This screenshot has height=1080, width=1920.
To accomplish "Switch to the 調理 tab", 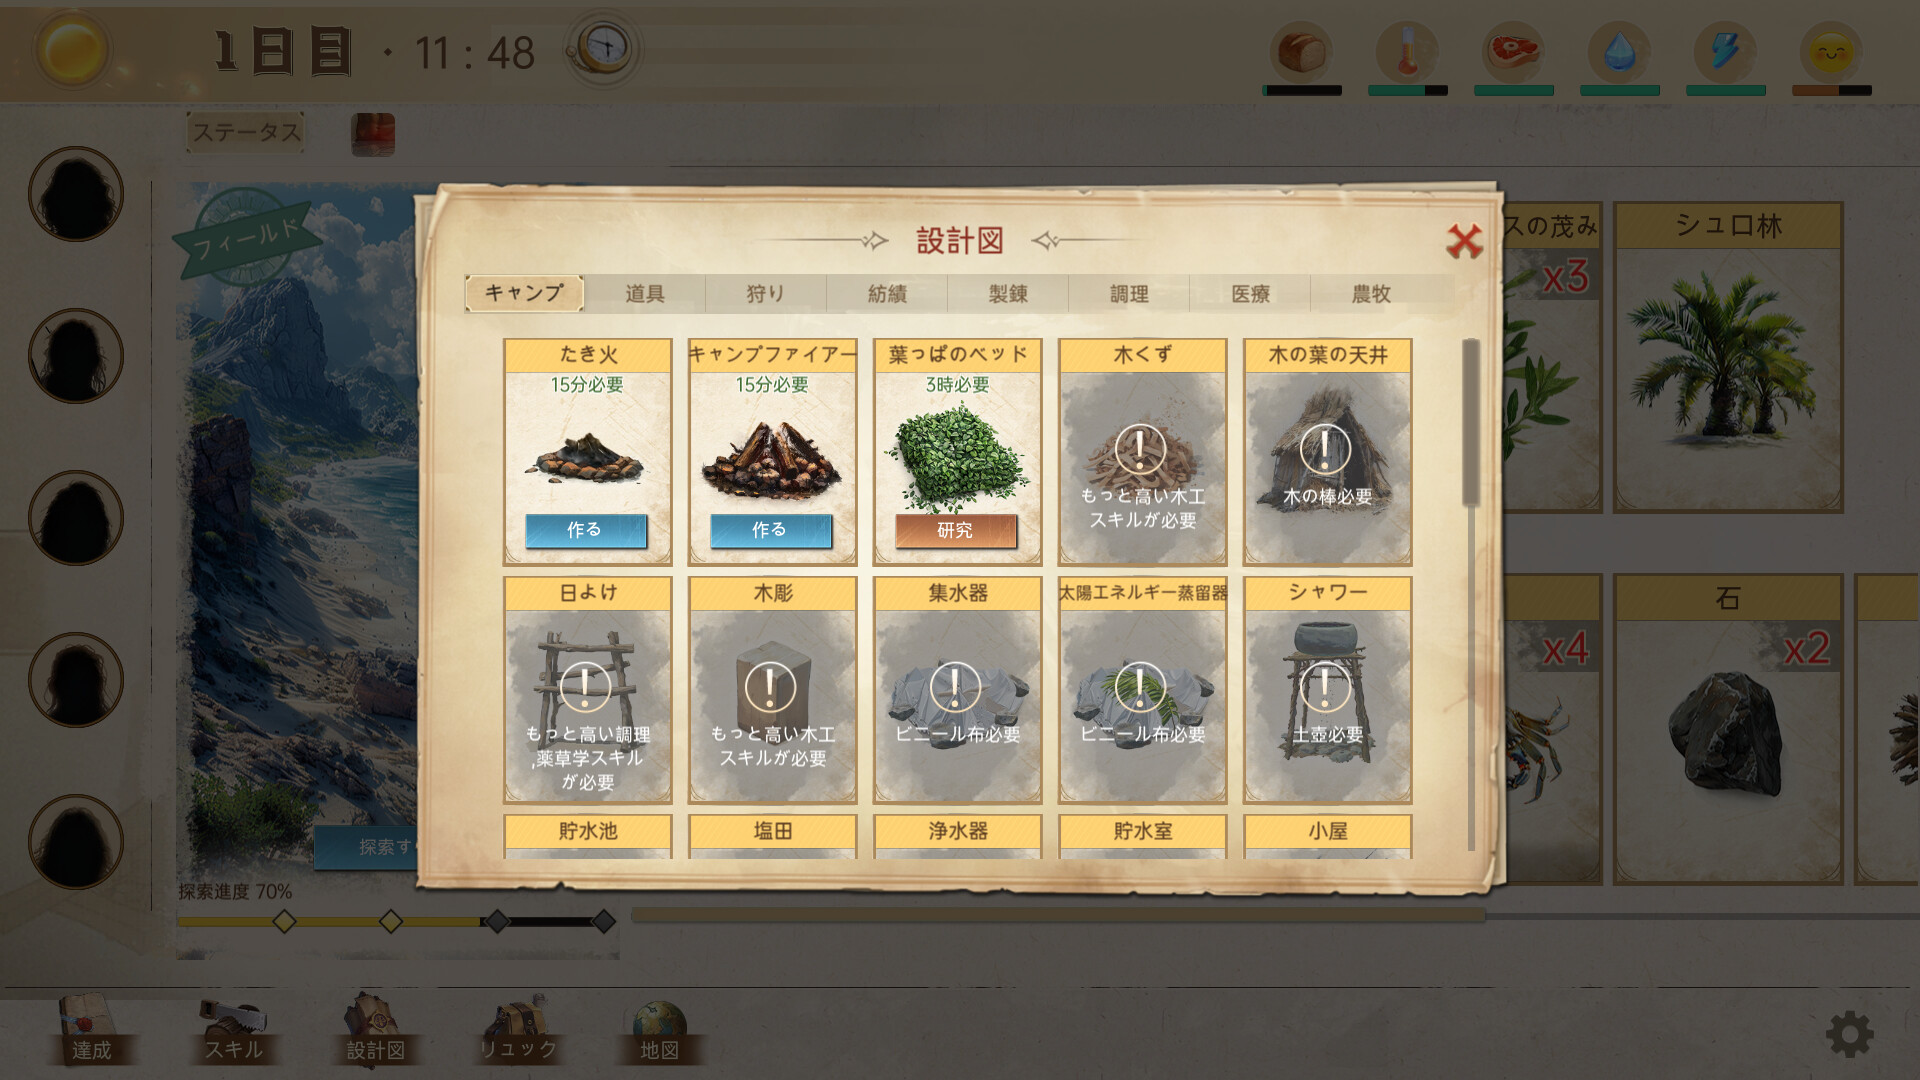I will (1129, 294).
